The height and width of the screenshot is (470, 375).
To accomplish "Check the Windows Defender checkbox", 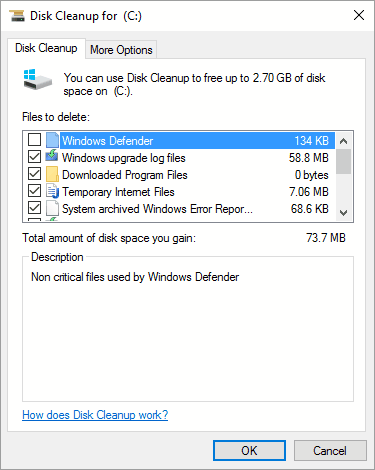I will (35, 140).
